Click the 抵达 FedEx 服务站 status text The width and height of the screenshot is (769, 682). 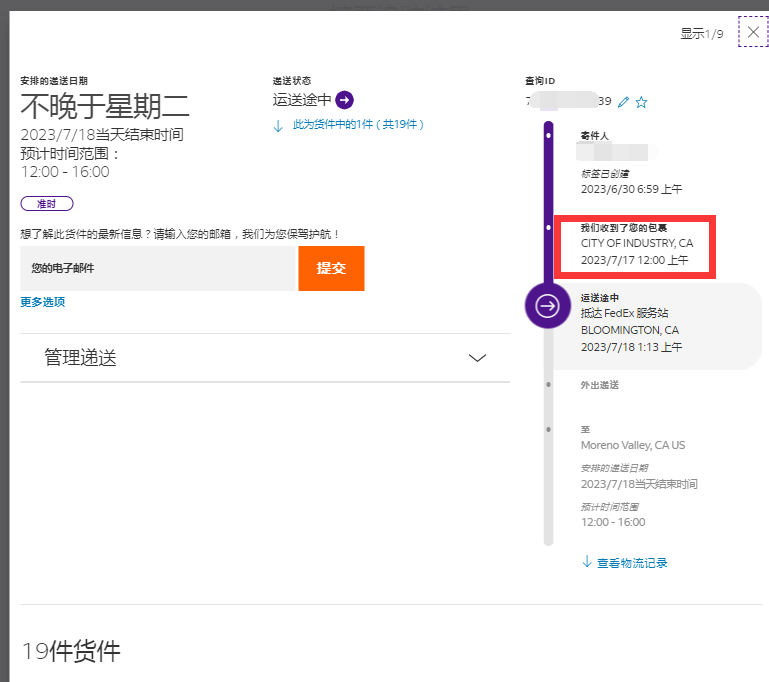[x=624, y=313]
